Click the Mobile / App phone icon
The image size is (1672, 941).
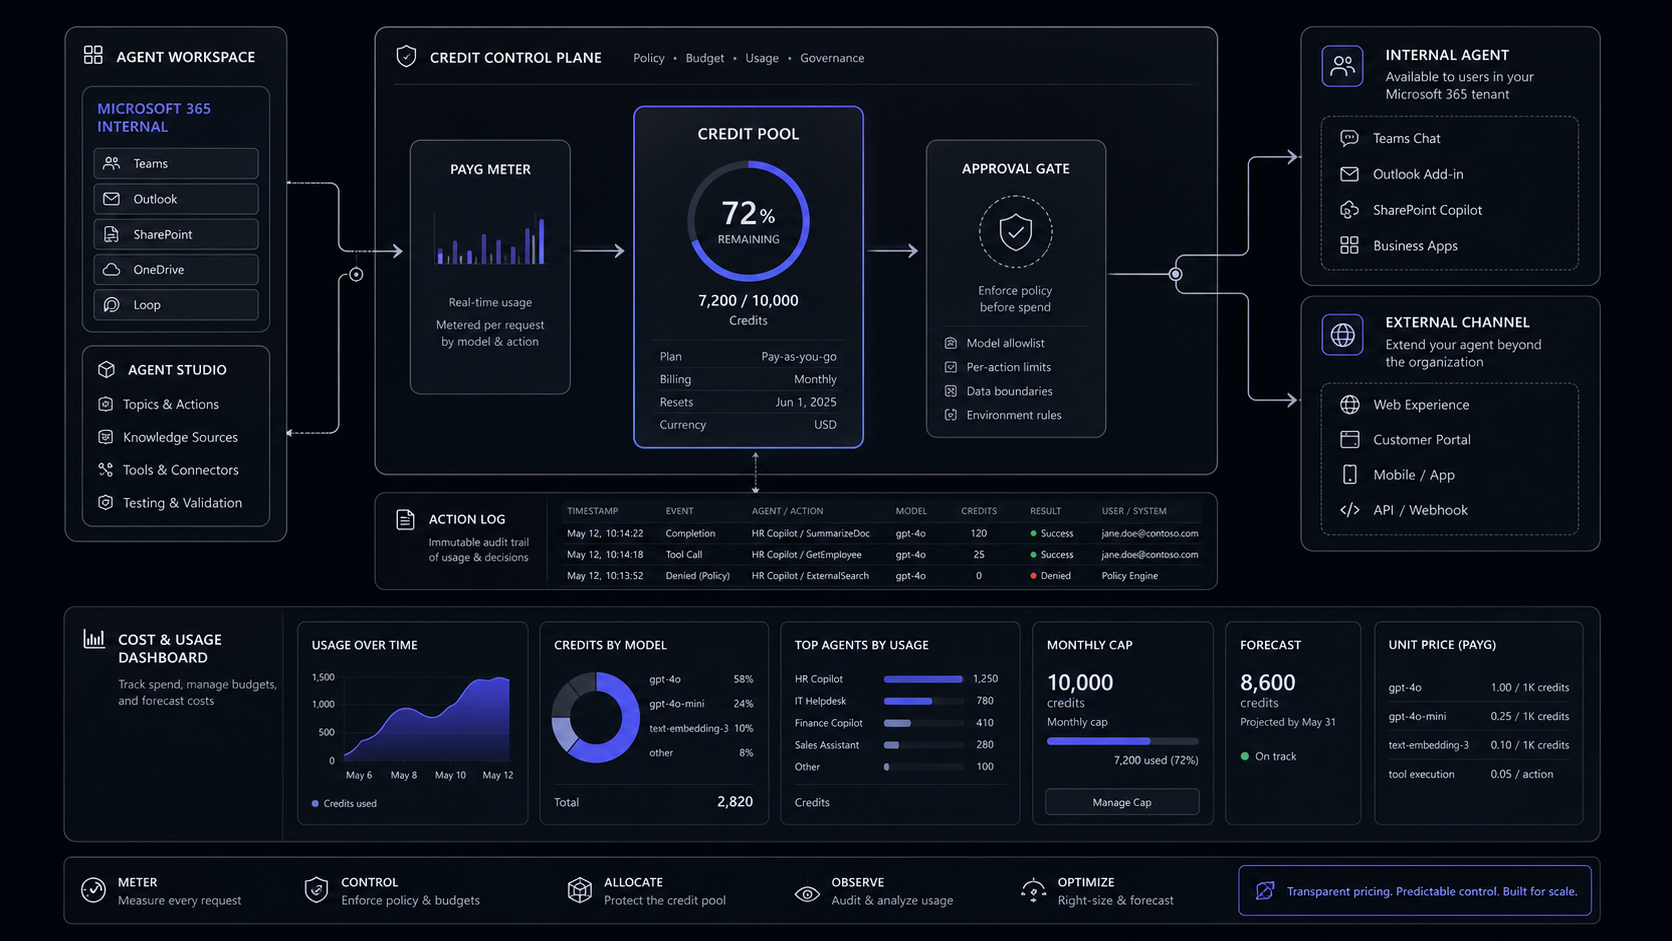(1349, 474)
